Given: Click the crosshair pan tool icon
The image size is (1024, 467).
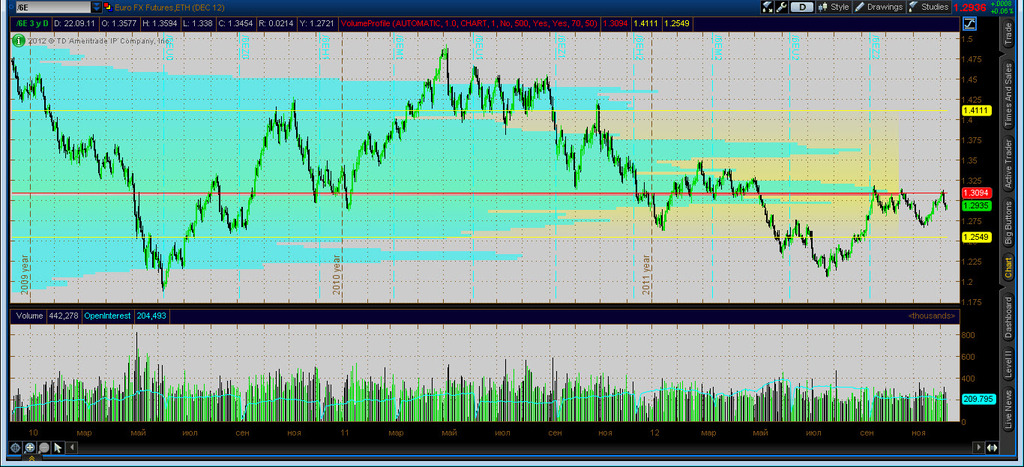Looking at the screenshot, I should coord(16,447).
